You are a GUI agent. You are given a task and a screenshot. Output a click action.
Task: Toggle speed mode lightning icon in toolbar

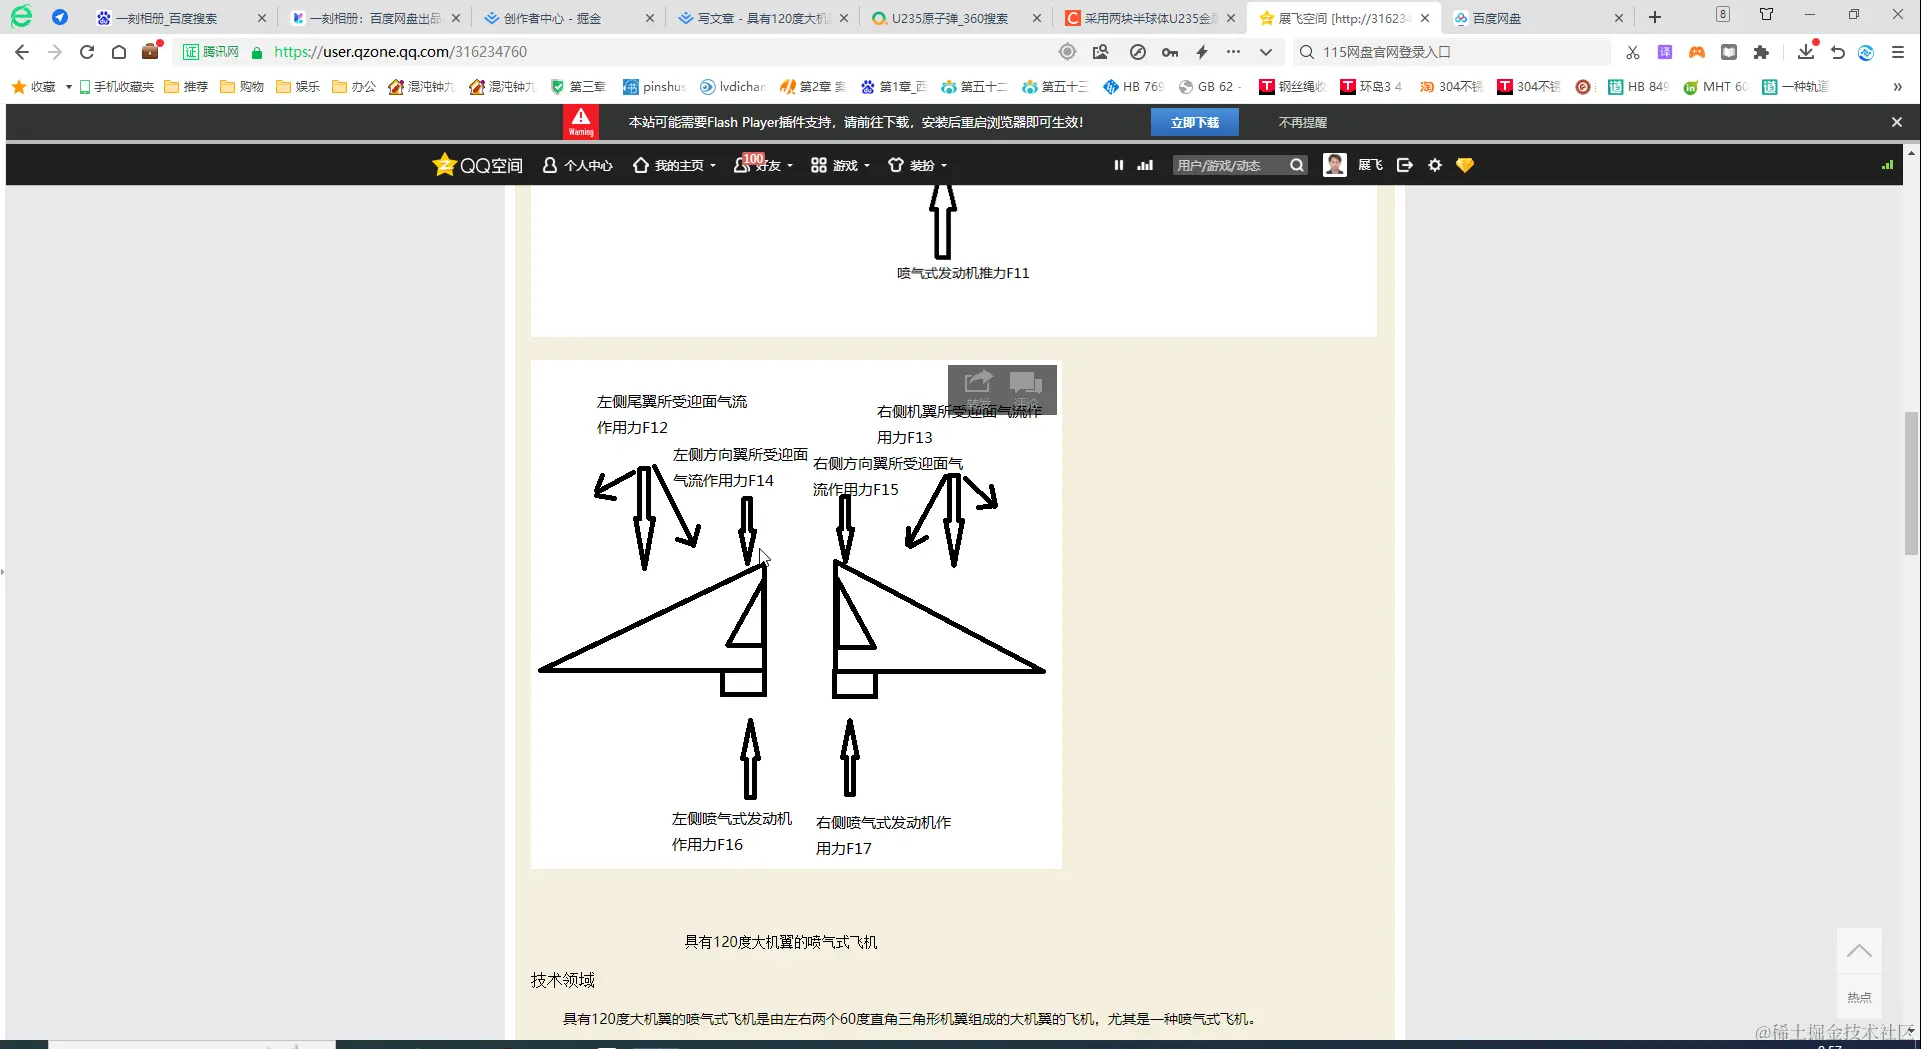pyautogui.click(x=1202, y=51)
